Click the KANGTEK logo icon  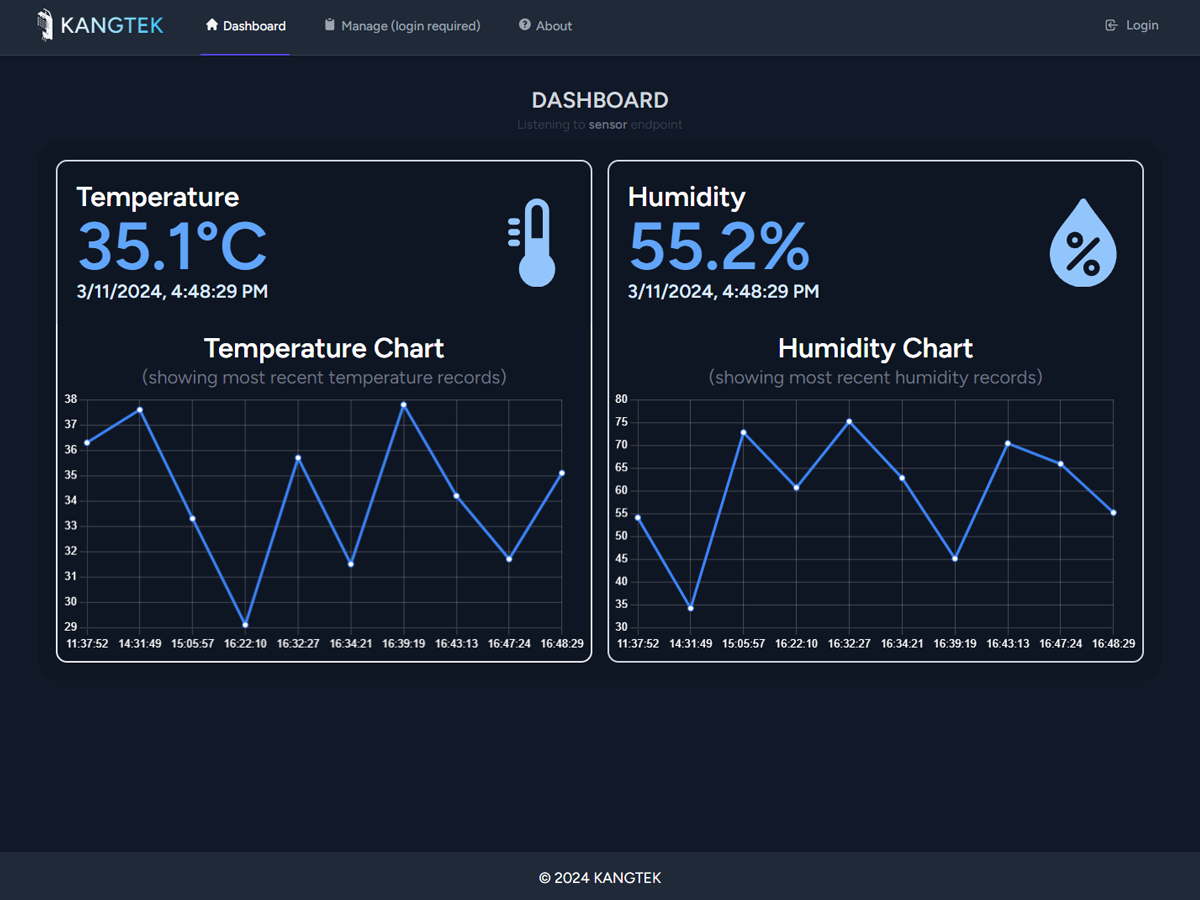tap(45, 25)
